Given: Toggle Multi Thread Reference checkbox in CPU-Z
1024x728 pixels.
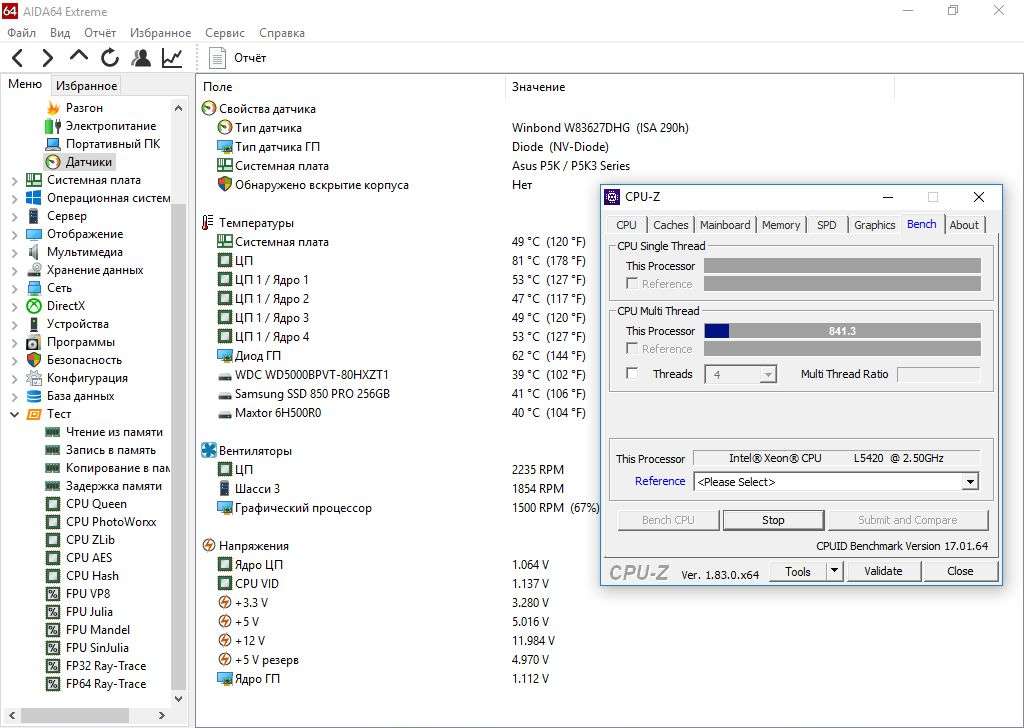Looking at the screenshot, I should tap(632, 348).
